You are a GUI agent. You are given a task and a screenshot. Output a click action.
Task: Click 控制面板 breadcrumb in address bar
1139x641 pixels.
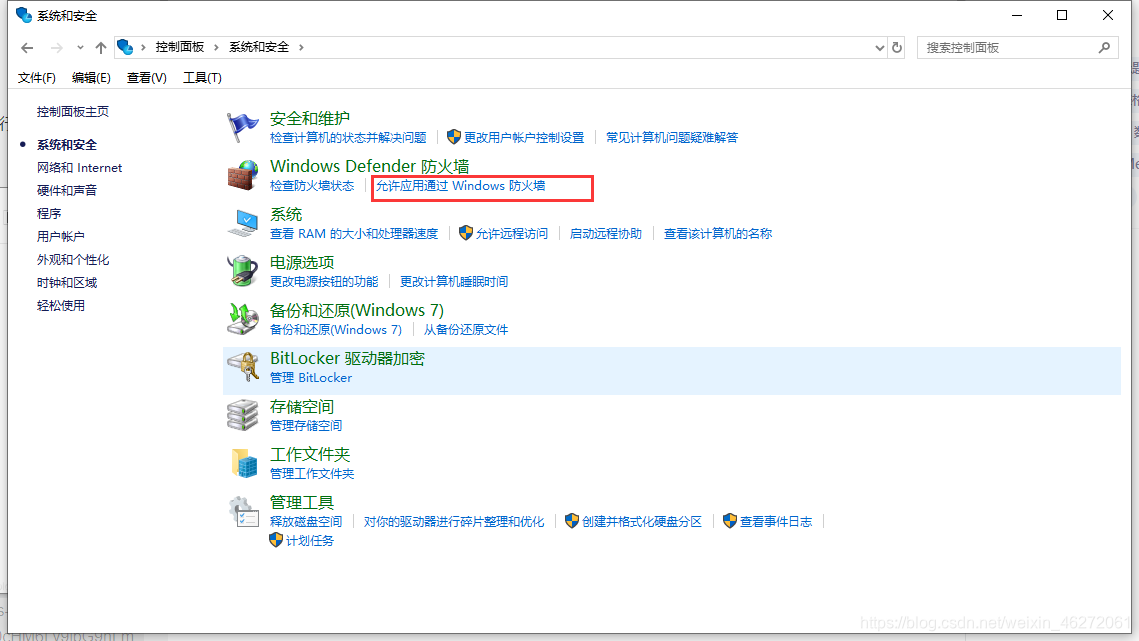click(x=179, y=47)
